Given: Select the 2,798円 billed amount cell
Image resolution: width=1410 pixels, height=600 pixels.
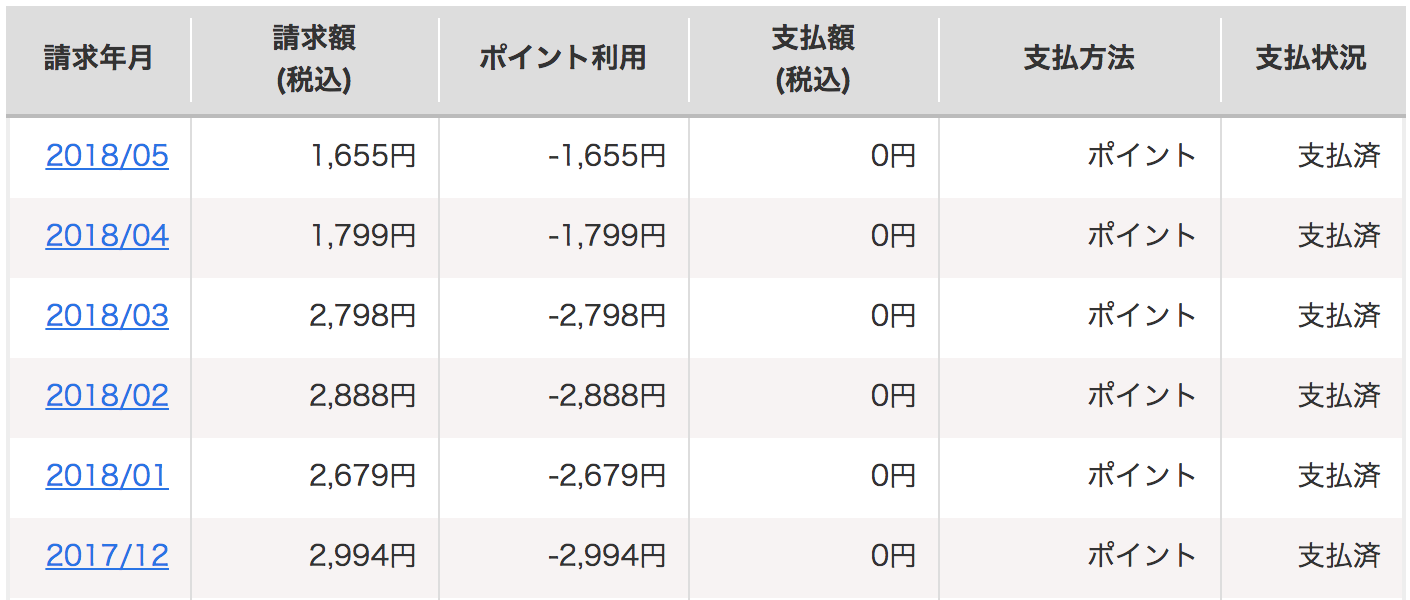Looking at the screenshot, I should pyautogui.click(x=362, y=316).
